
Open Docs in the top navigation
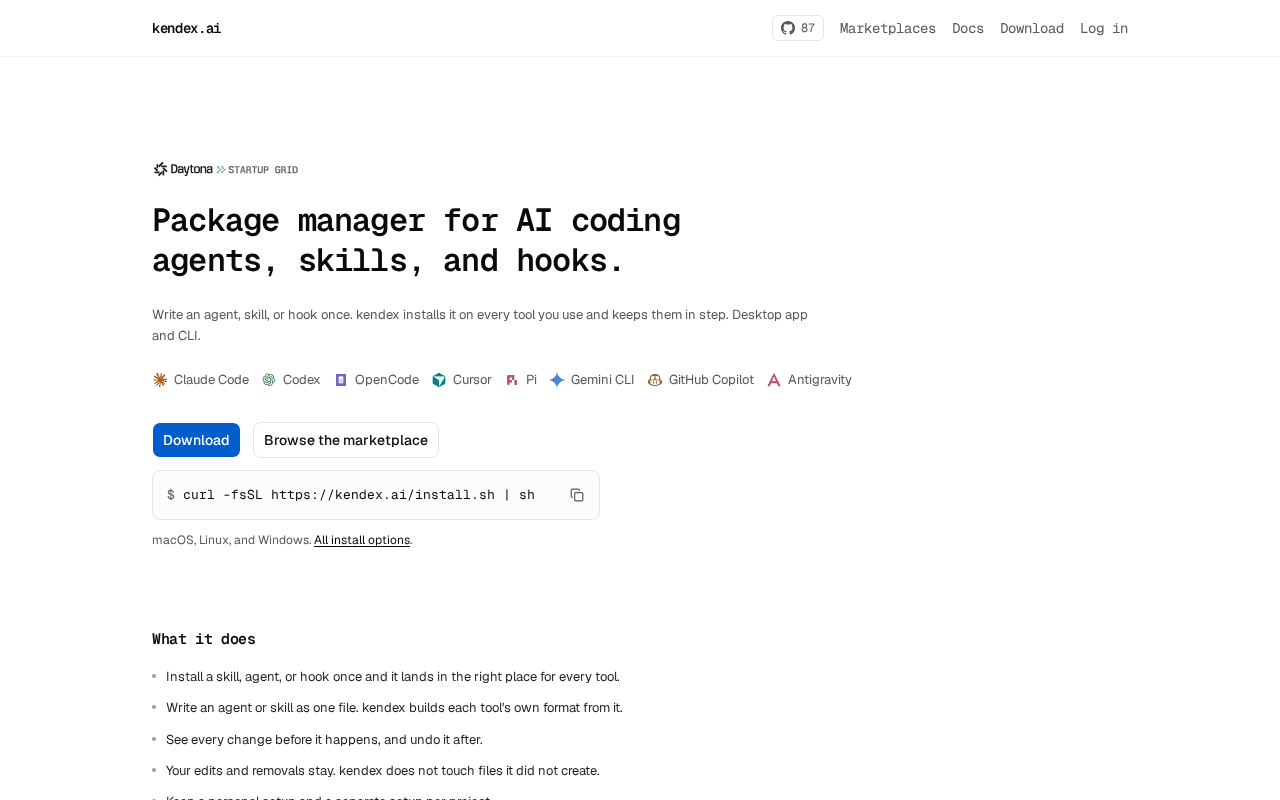click(x=968, y=28)
